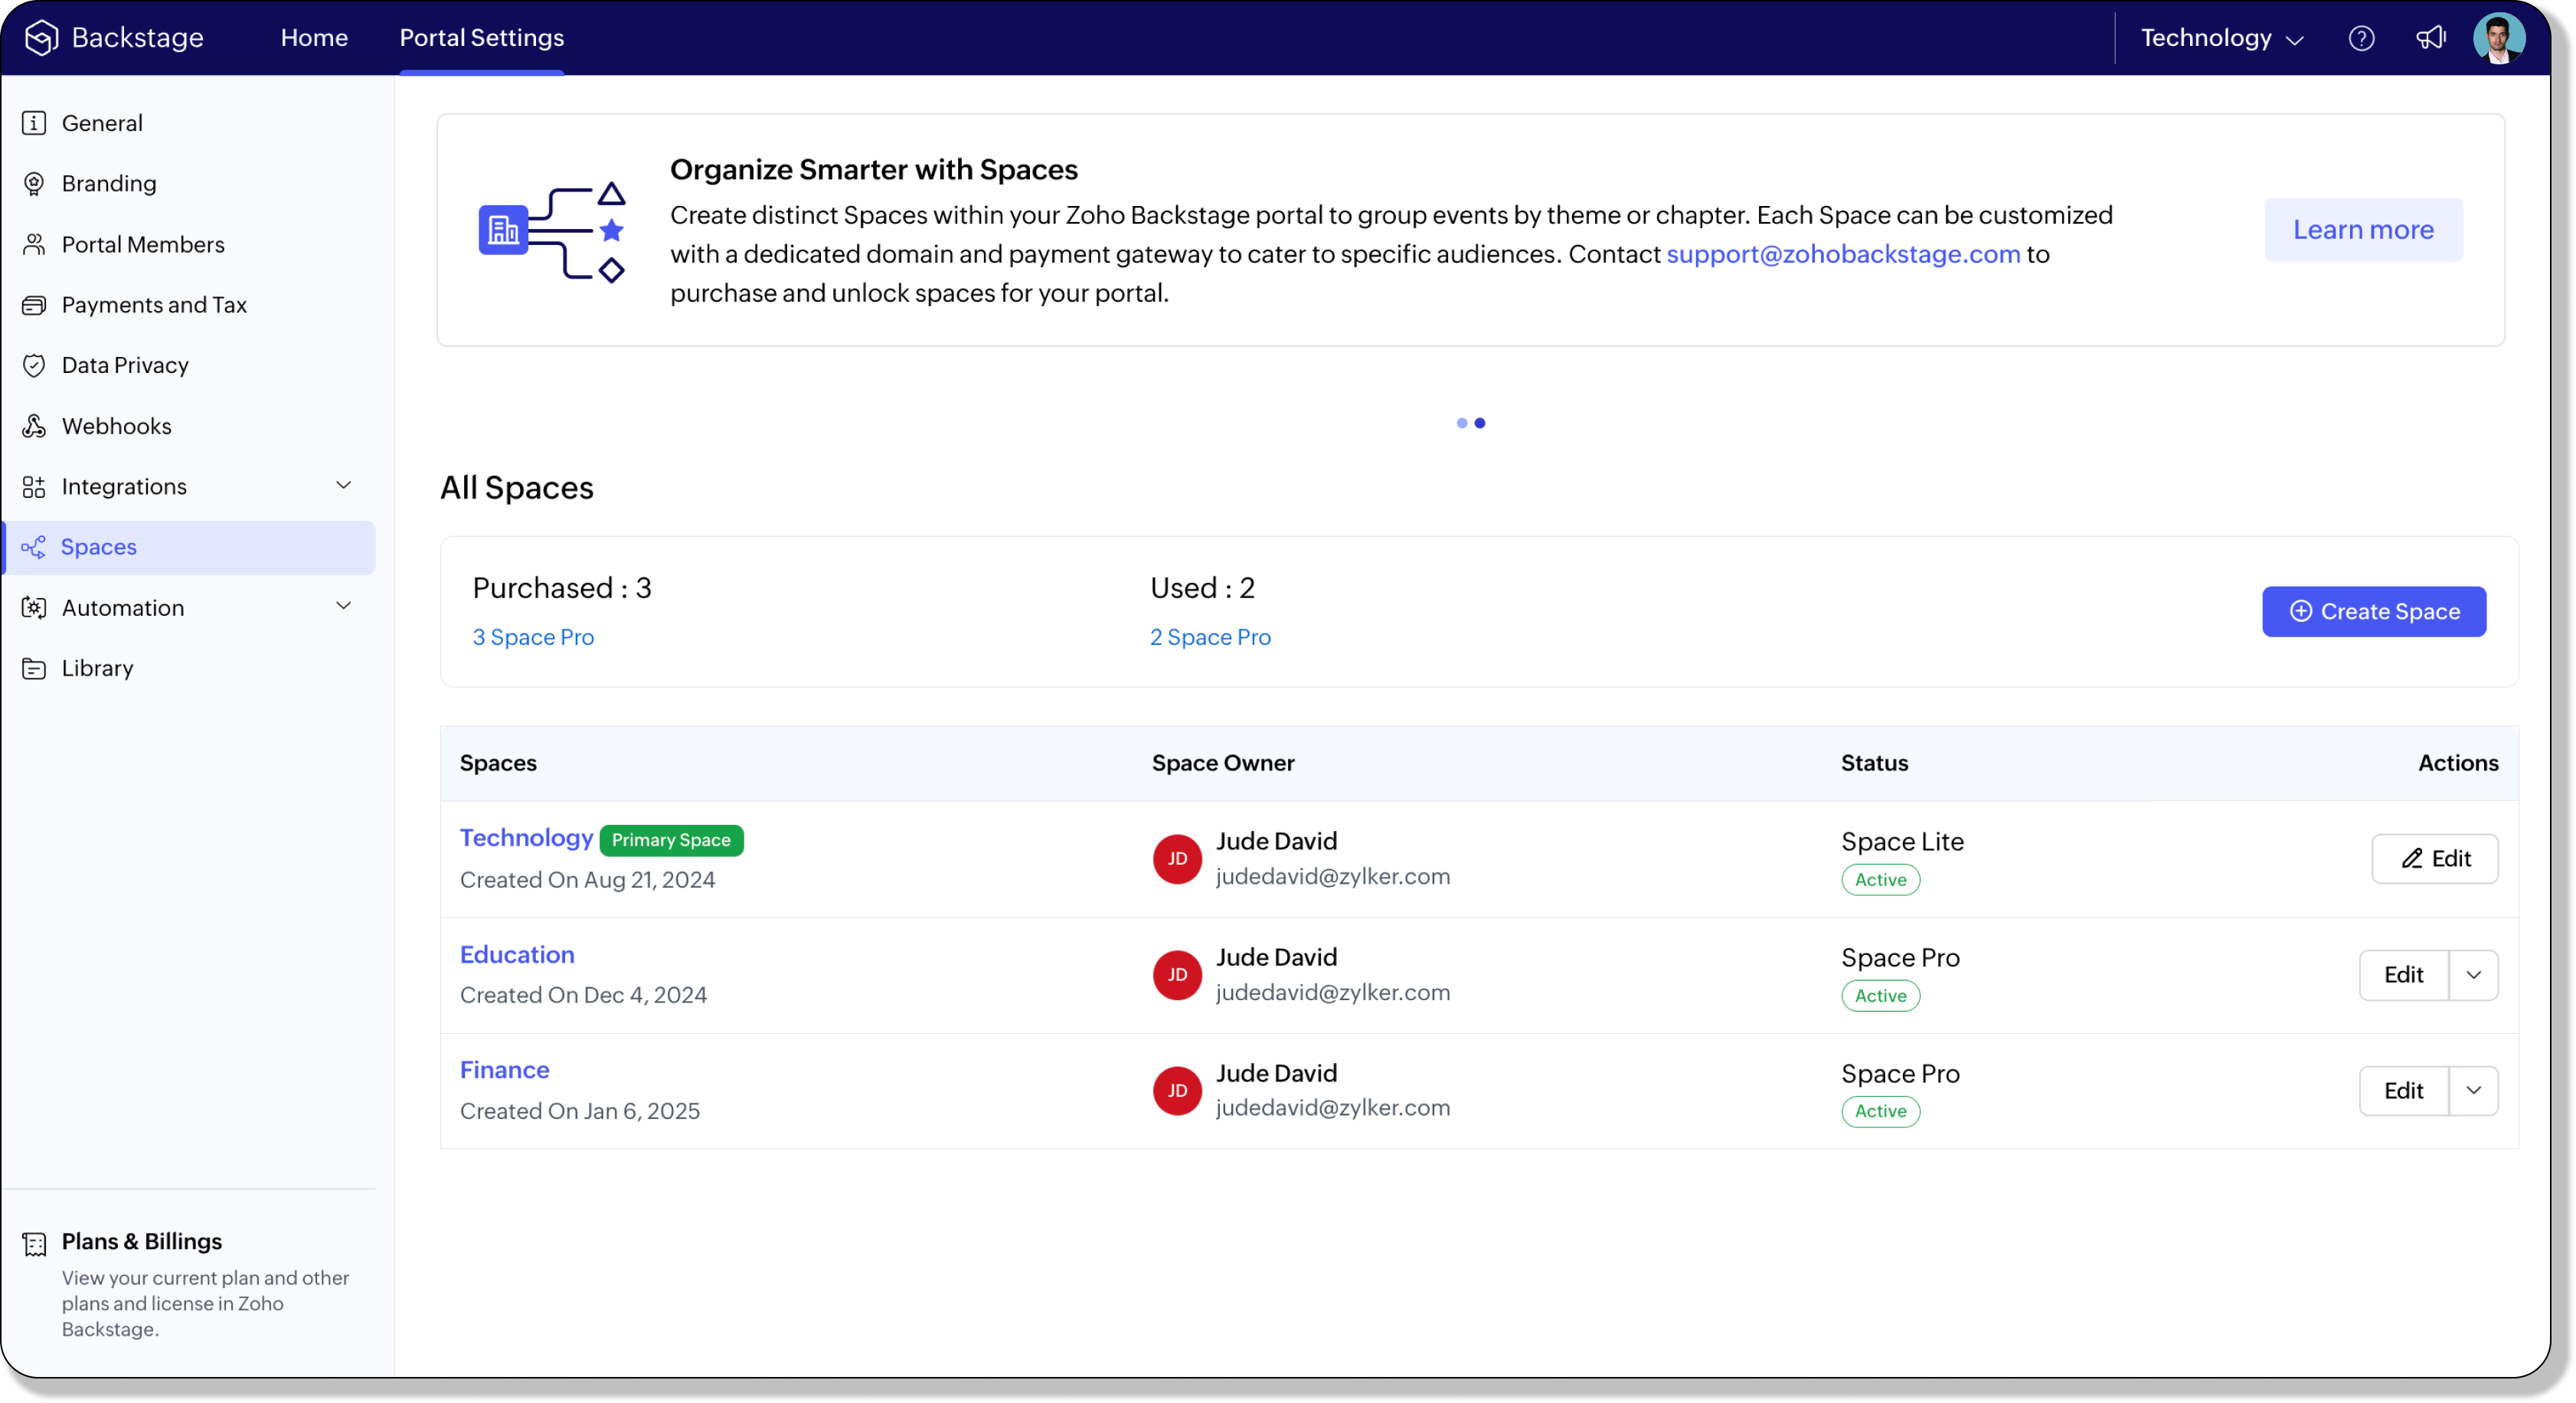This screenshot has width=2576, height=1403.
Task: Click the Create Space button
Action: pyautogui.click(x=2373, y=611)
